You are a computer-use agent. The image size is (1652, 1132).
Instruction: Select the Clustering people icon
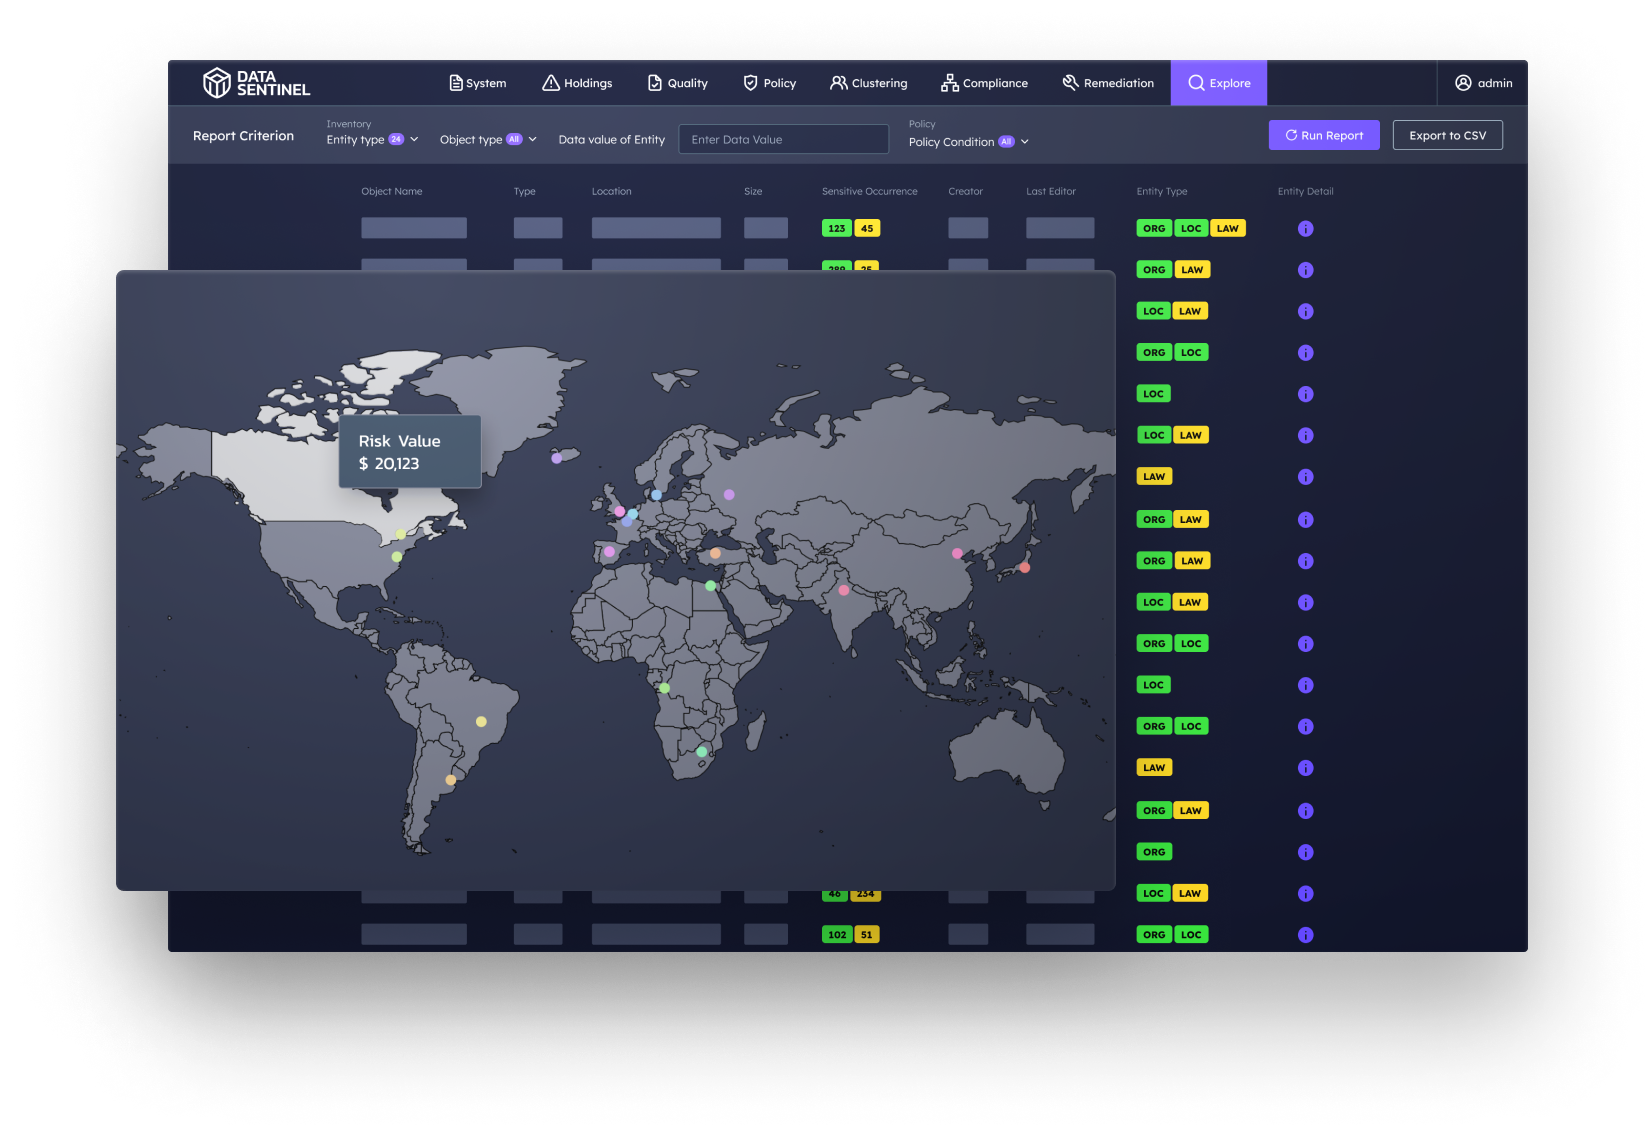[838, 83]
